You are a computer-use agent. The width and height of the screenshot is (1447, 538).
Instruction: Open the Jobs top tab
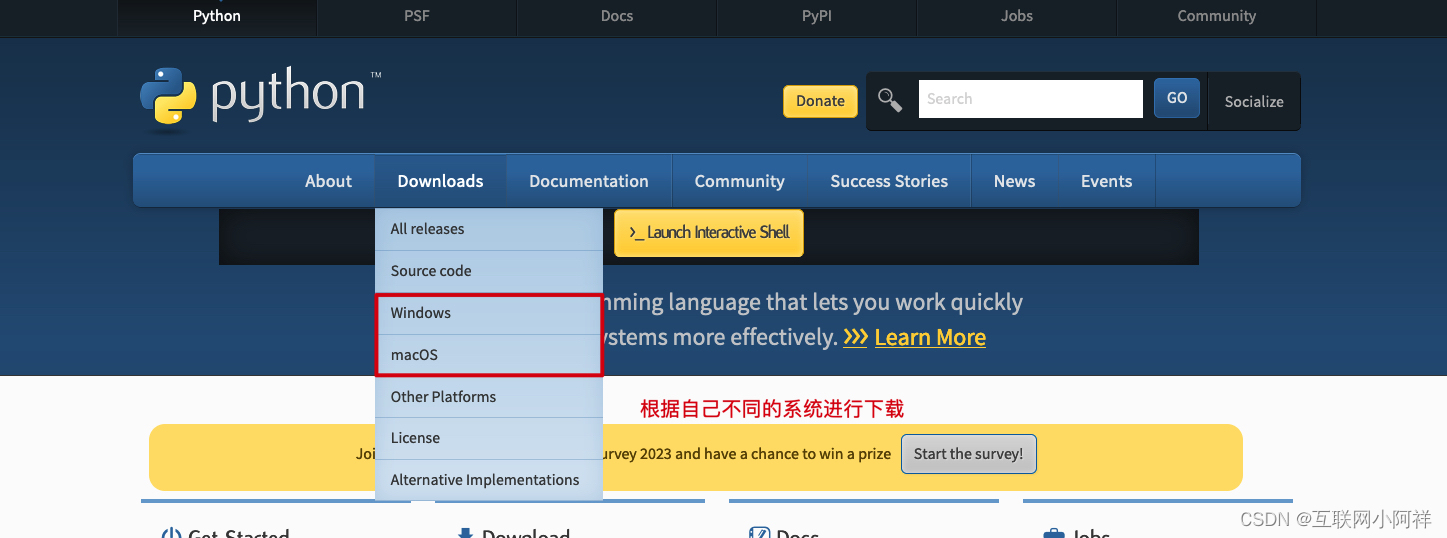click(1017, 16)
